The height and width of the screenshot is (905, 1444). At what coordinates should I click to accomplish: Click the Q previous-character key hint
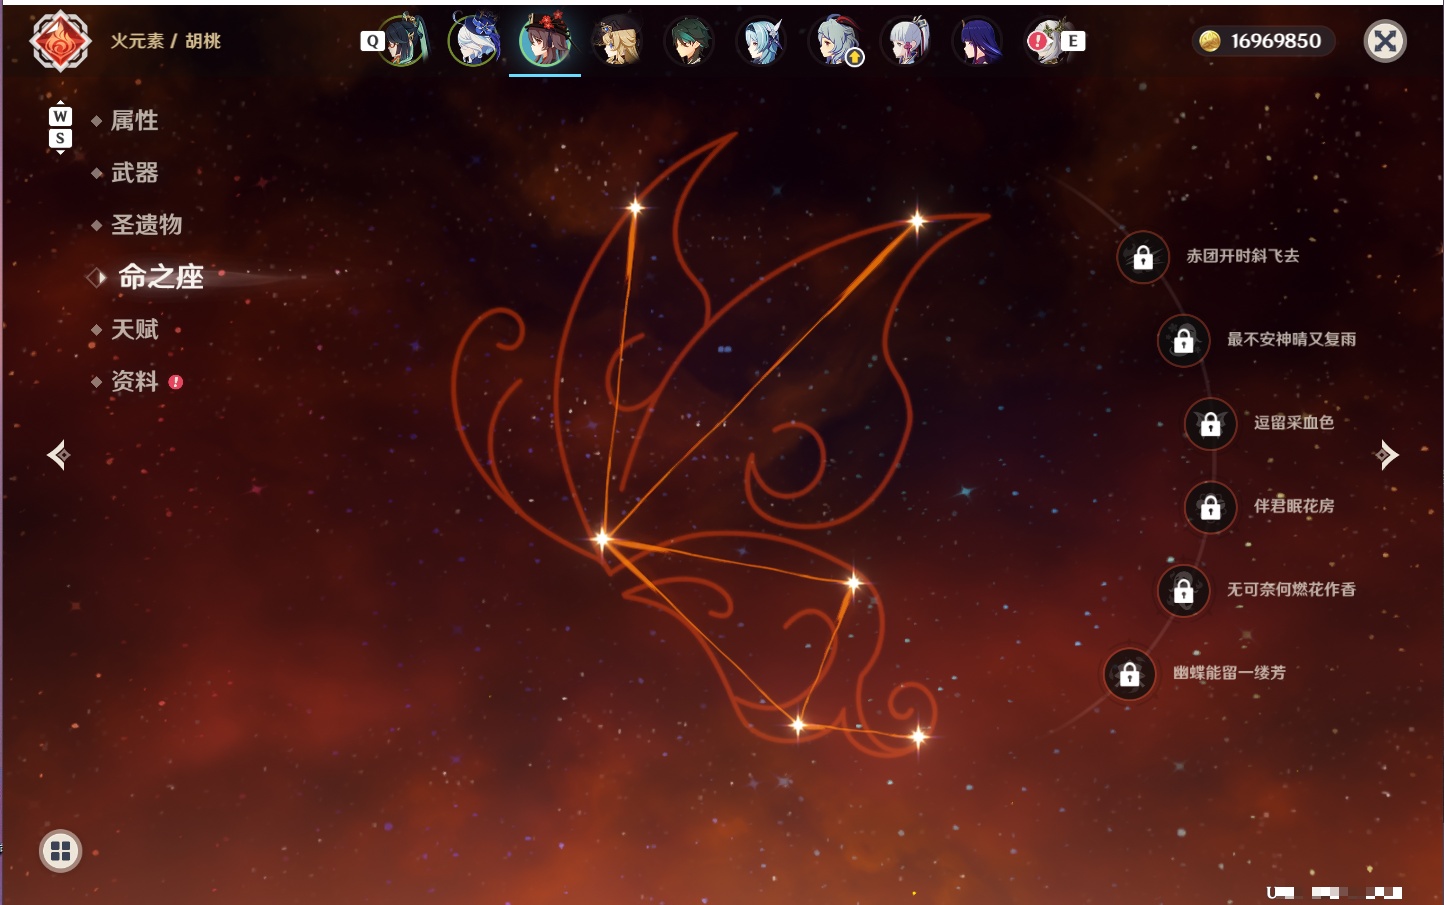[x=372, y=41]
